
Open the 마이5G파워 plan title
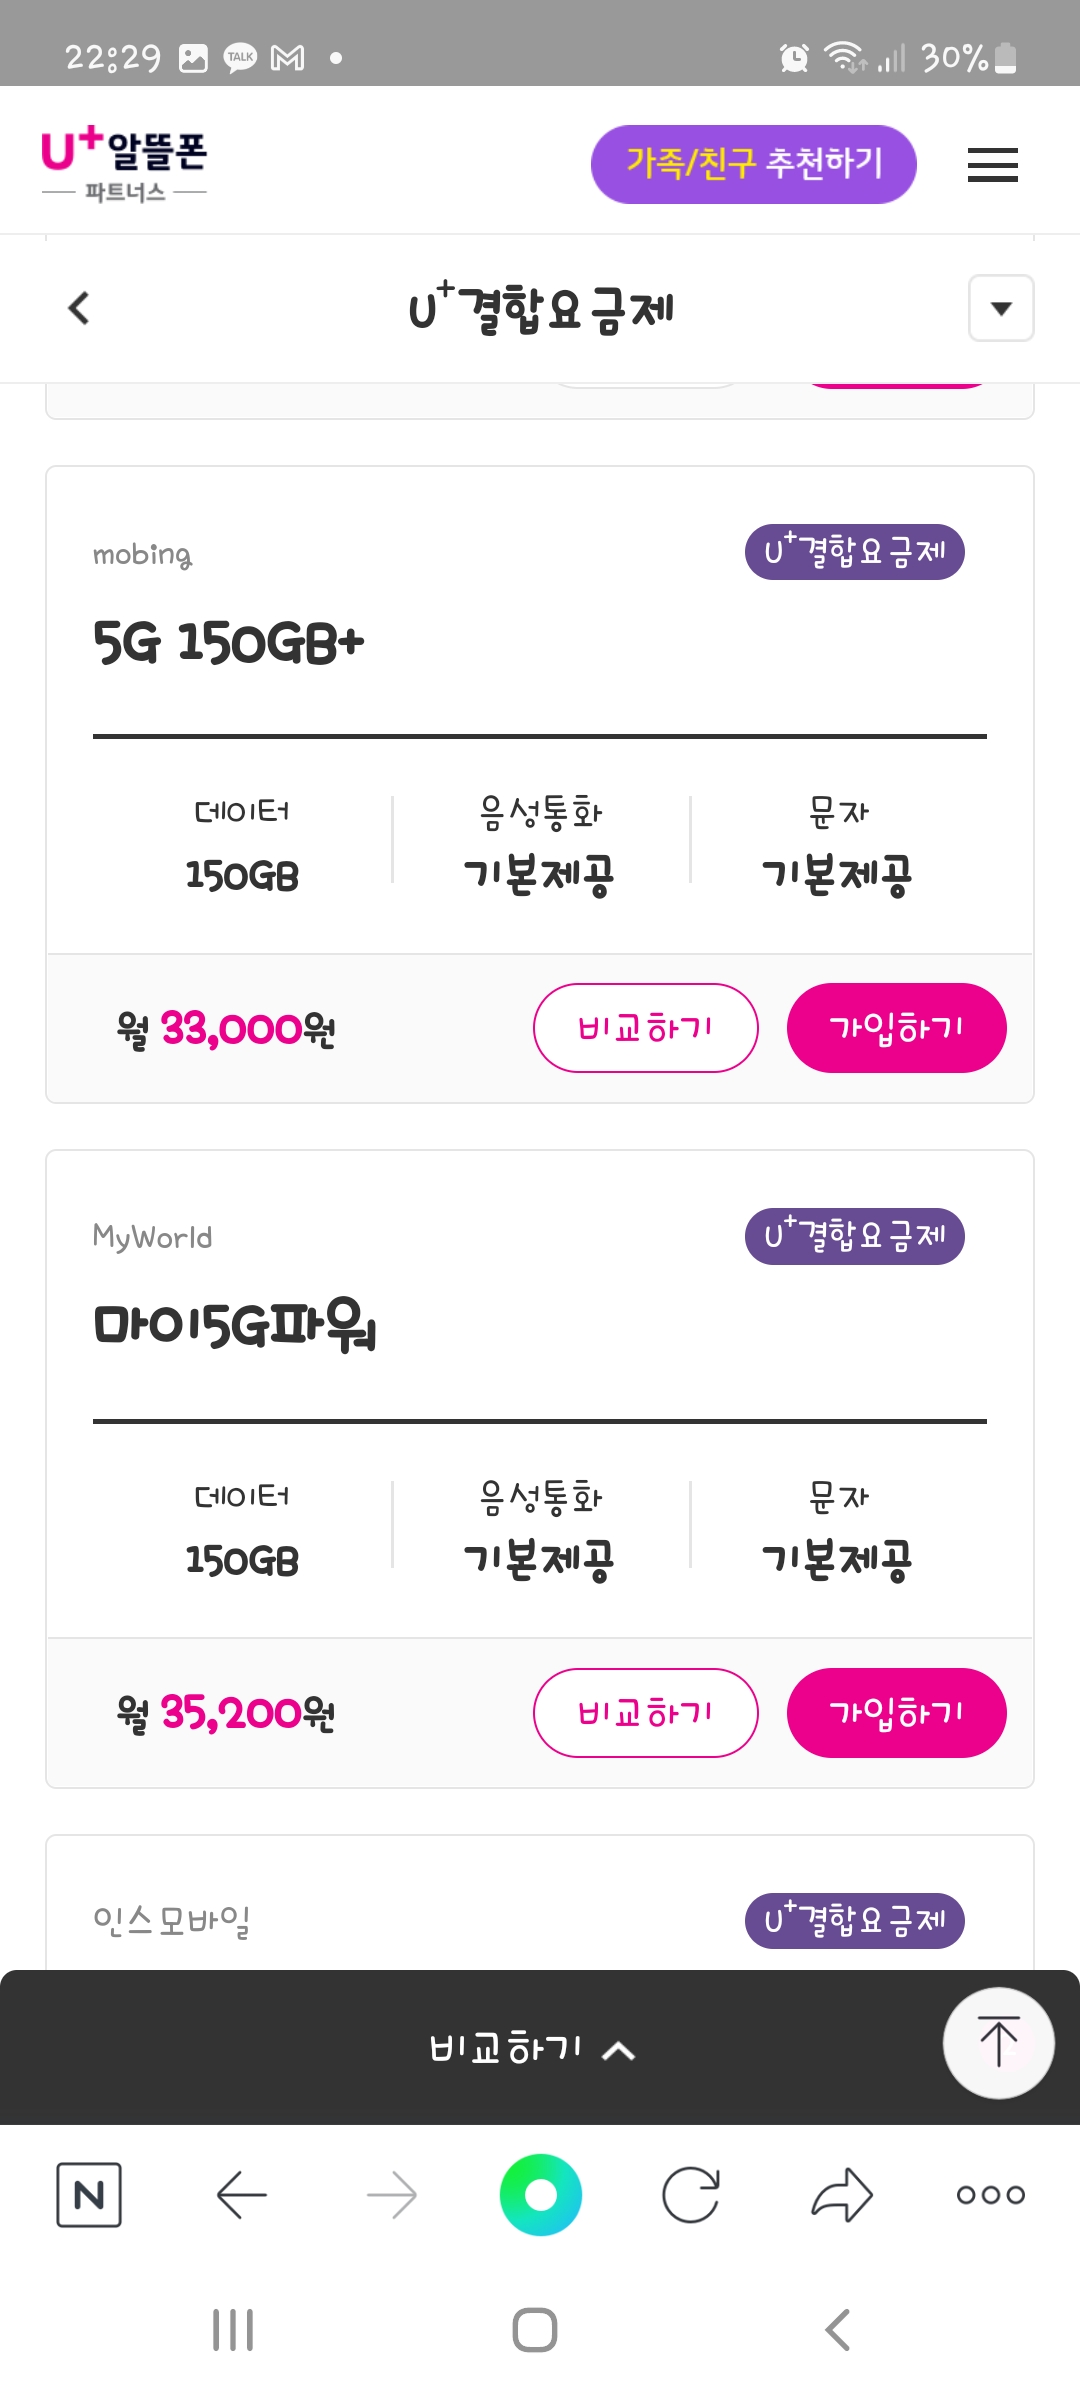235,1325
